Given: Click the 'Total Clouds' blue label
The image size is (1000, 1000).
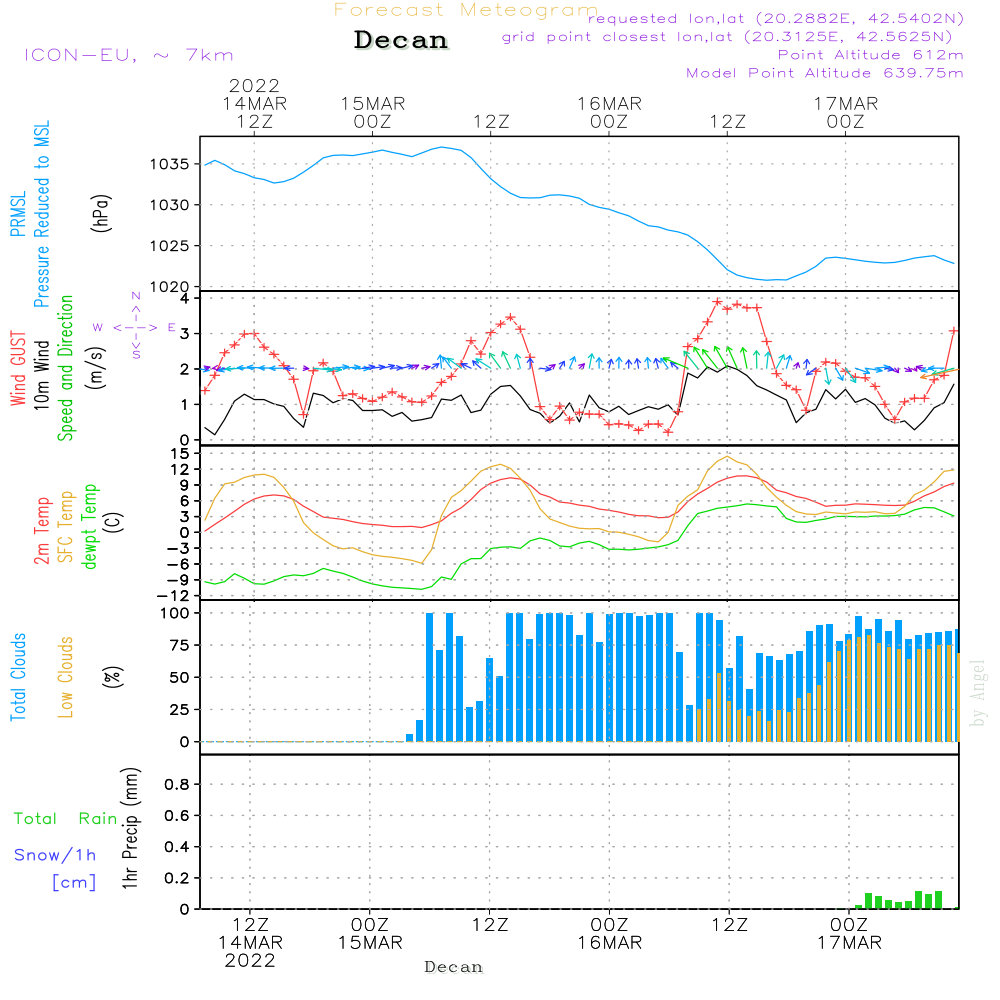Looking at the screenshot, I should [x=18, y=677].
